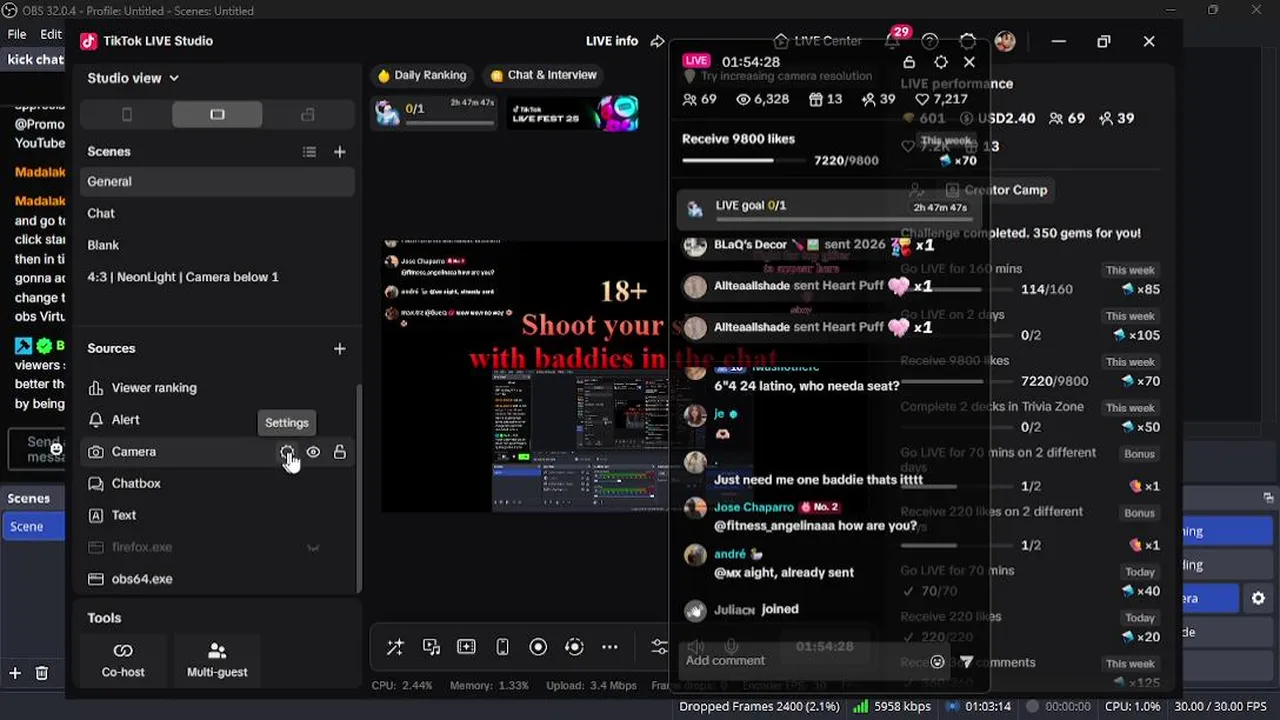Open audio mixer sliders icon

click(x=659, y=647)
